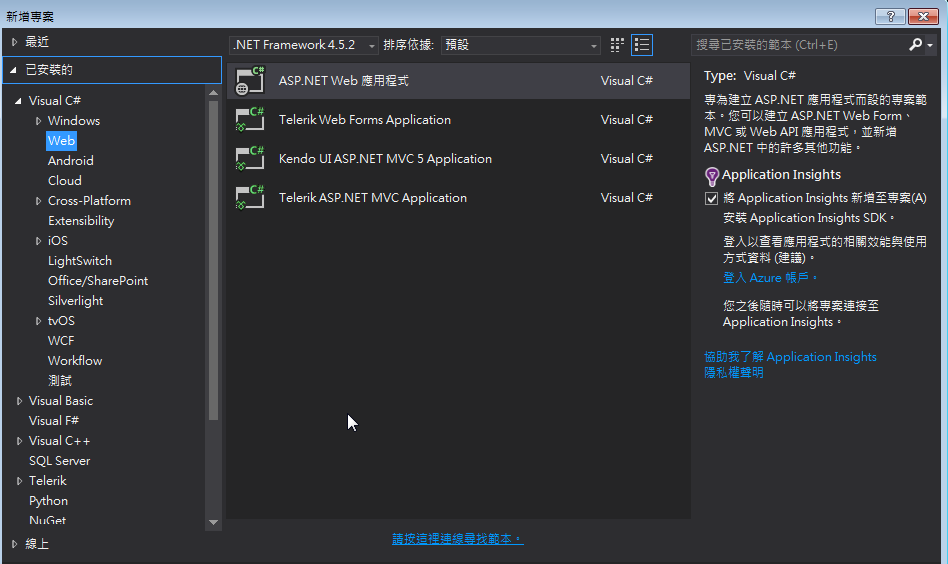Select ASP.NET Web application template icon
948x564 pixels.
pos(250,81)
